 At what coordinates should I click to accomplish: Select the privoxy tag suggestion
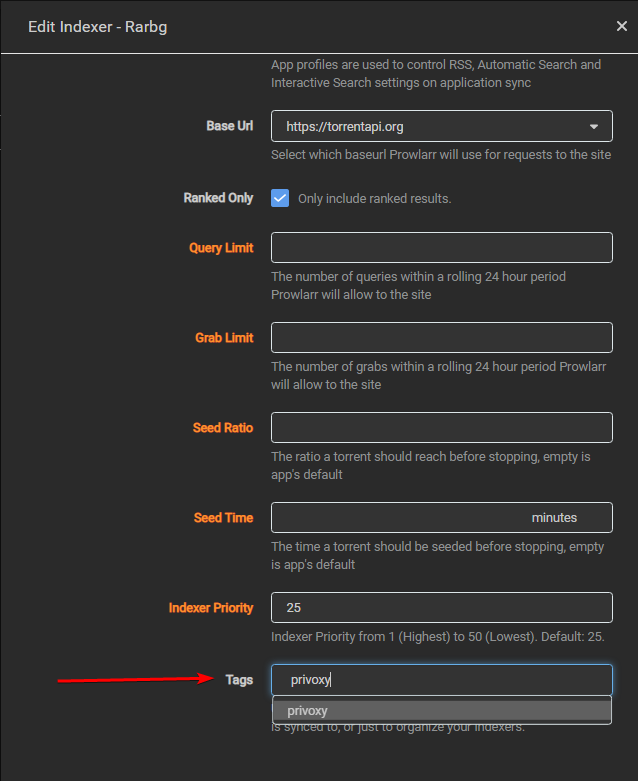pyautogui.click(x=441, y=711)
